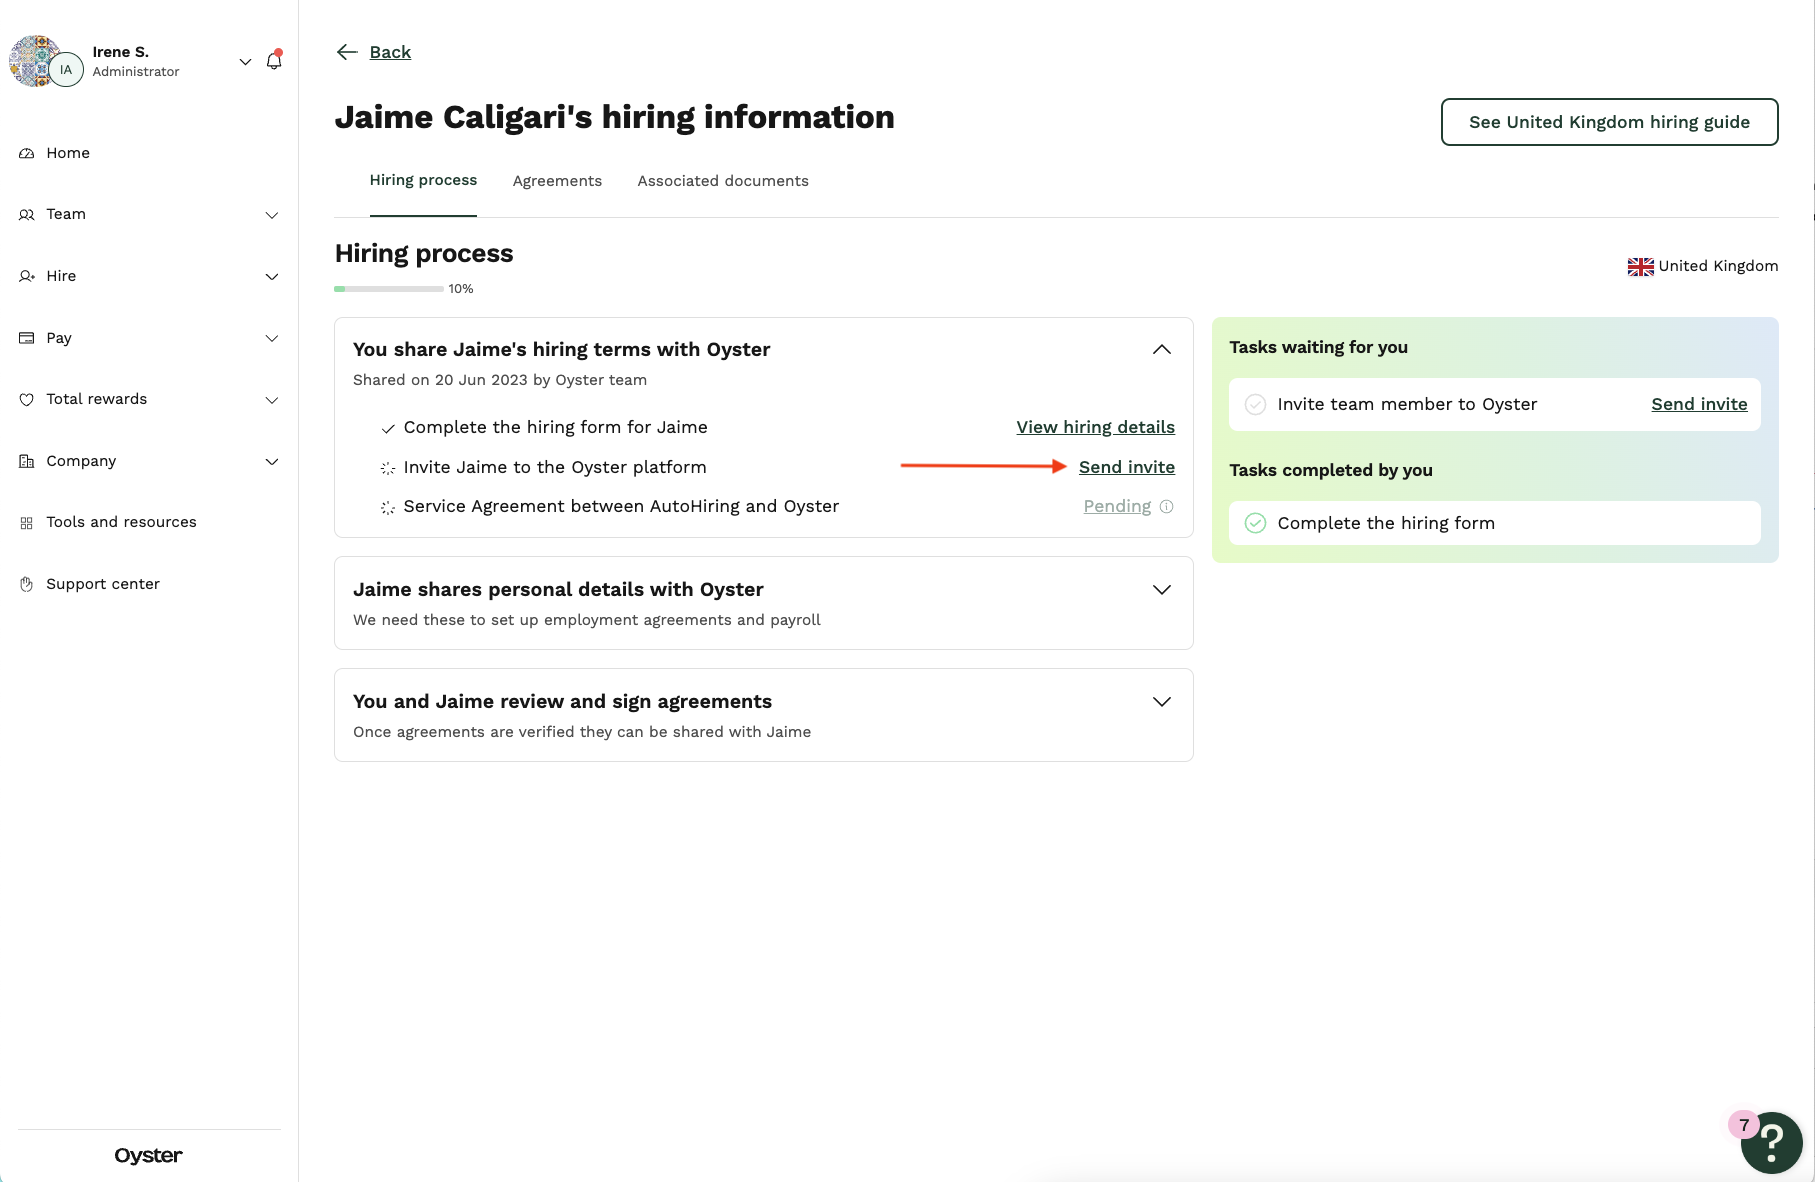Viewport: 1815px width, 1182px height.
Task: Click the Hire add-person icon
Action: click(27, 276)
